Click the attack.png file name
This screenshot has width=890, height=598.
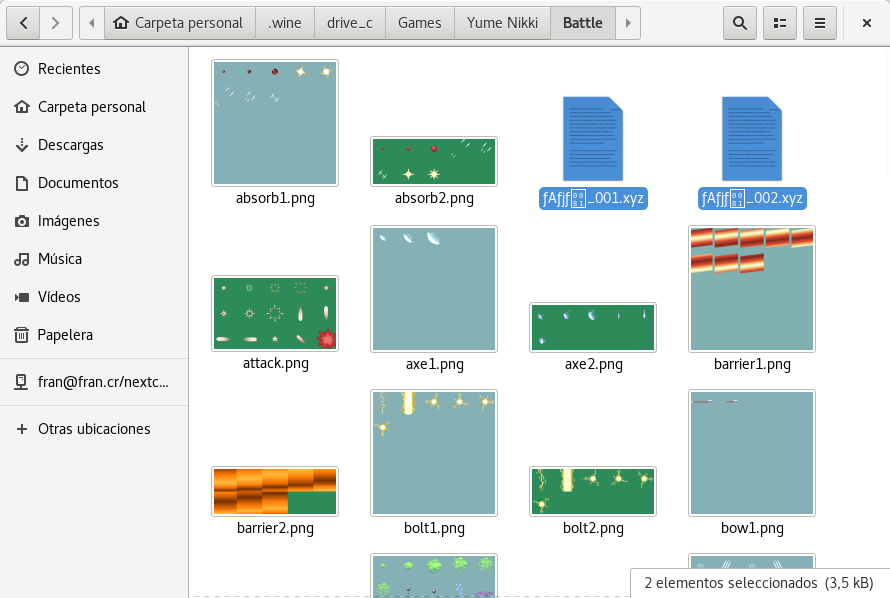pyautogui.click(x=276, y=363)
